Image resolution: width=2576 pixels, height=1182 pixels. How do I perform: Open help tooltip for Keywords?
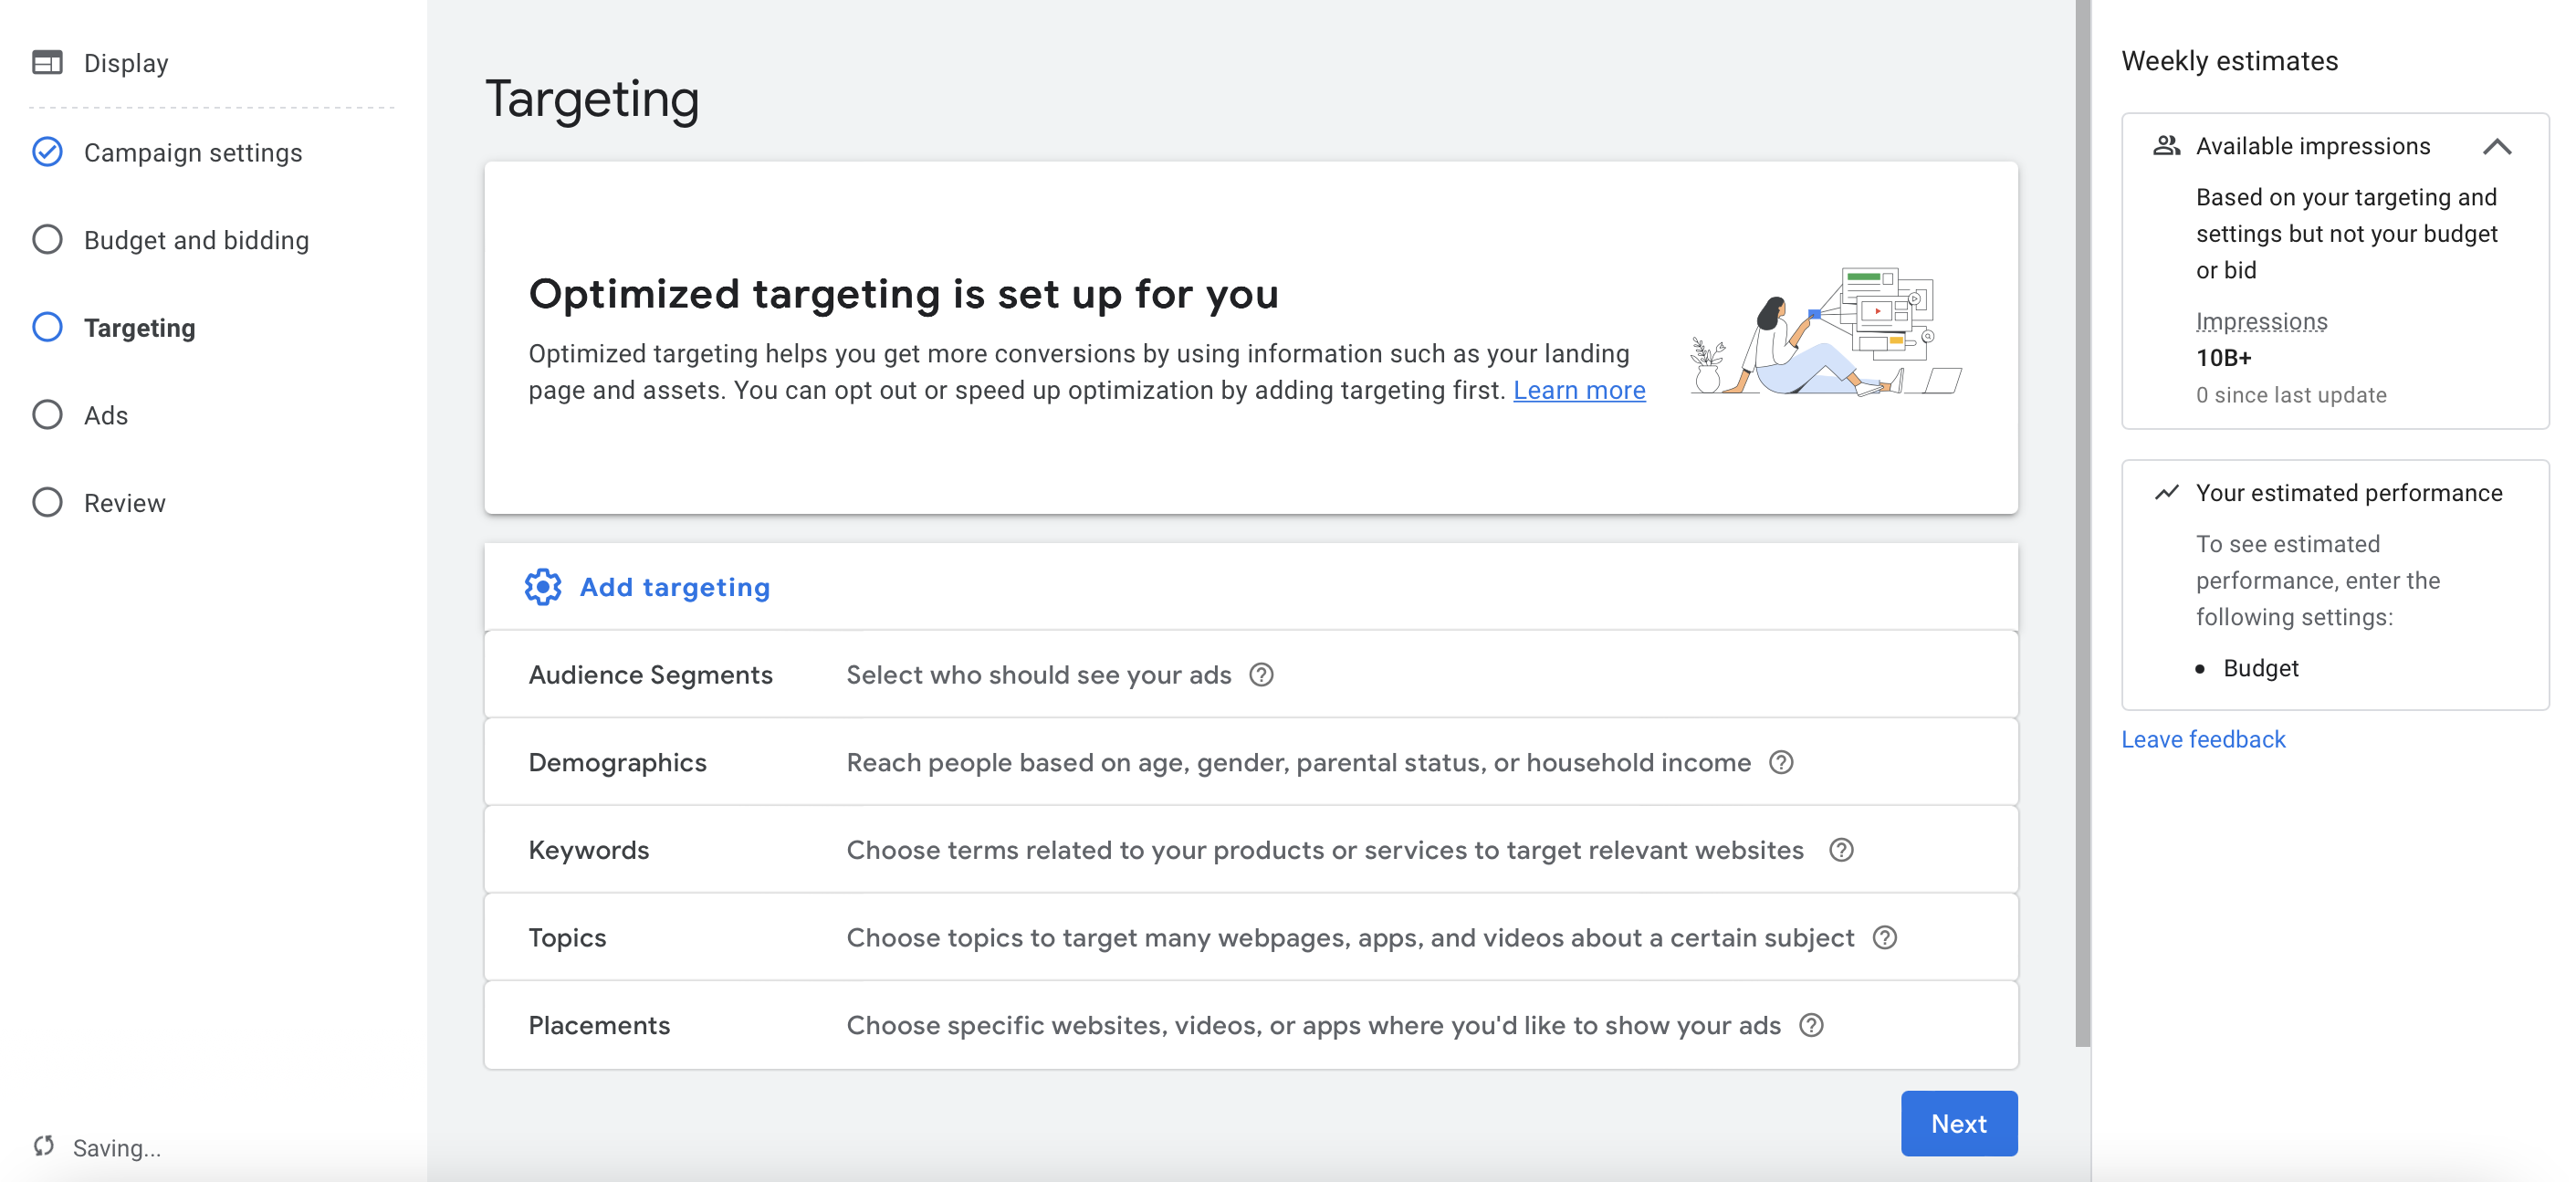[1841, 850]
